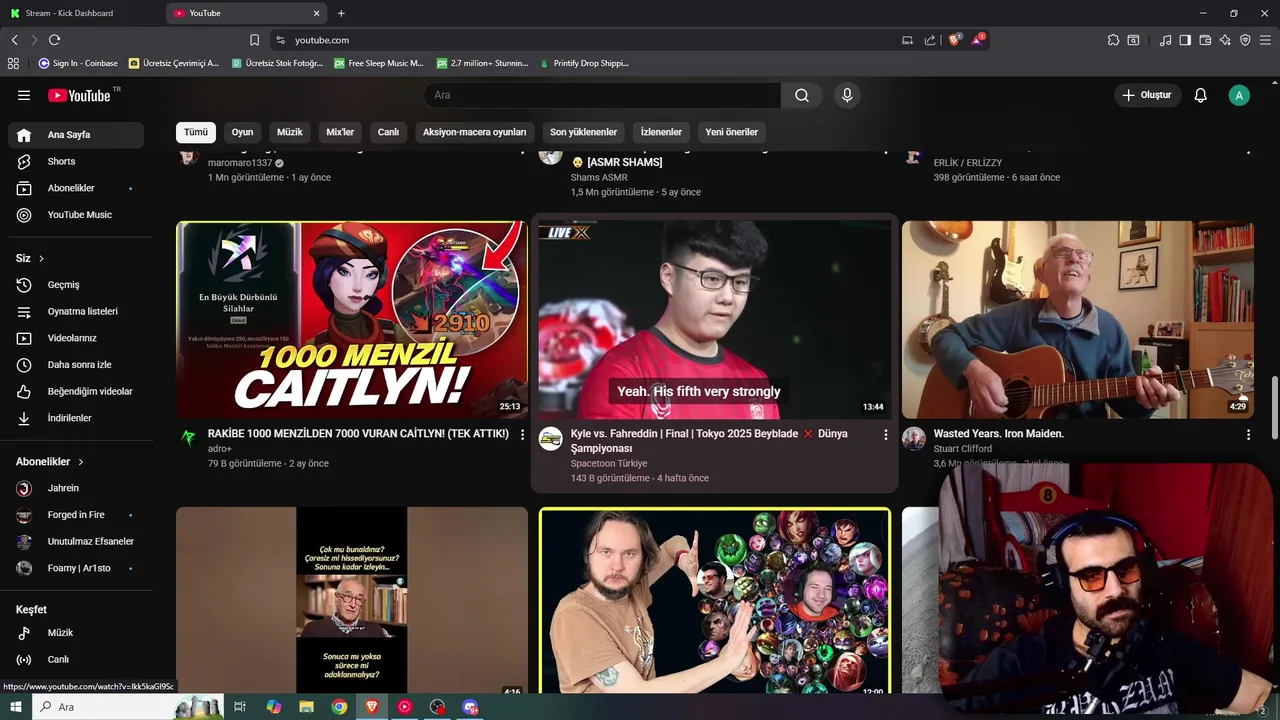Open the Wasted Years guitar thumbnail
This screenshot has width=1280, height=720.
coord(1078,319)
